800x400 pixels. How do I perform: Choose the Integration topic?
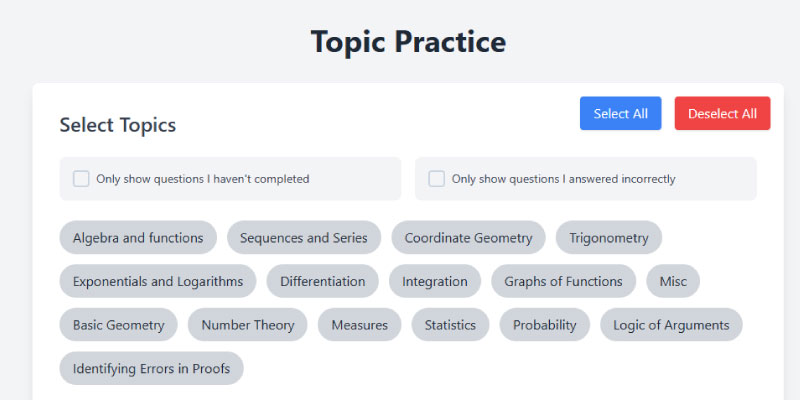tap(435, 281)
